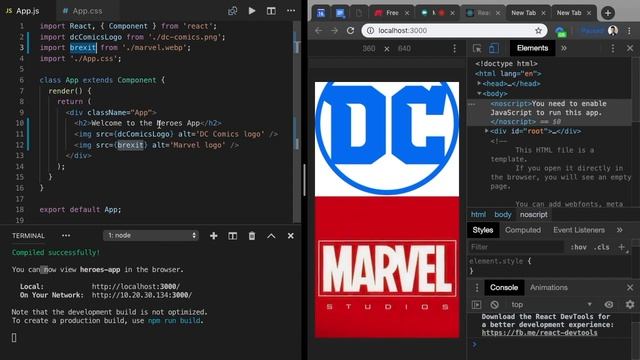This screenshot has height=360, width=640.
Task: Close the console drawer
Action: pyautogui.click(x=630, y=288)
